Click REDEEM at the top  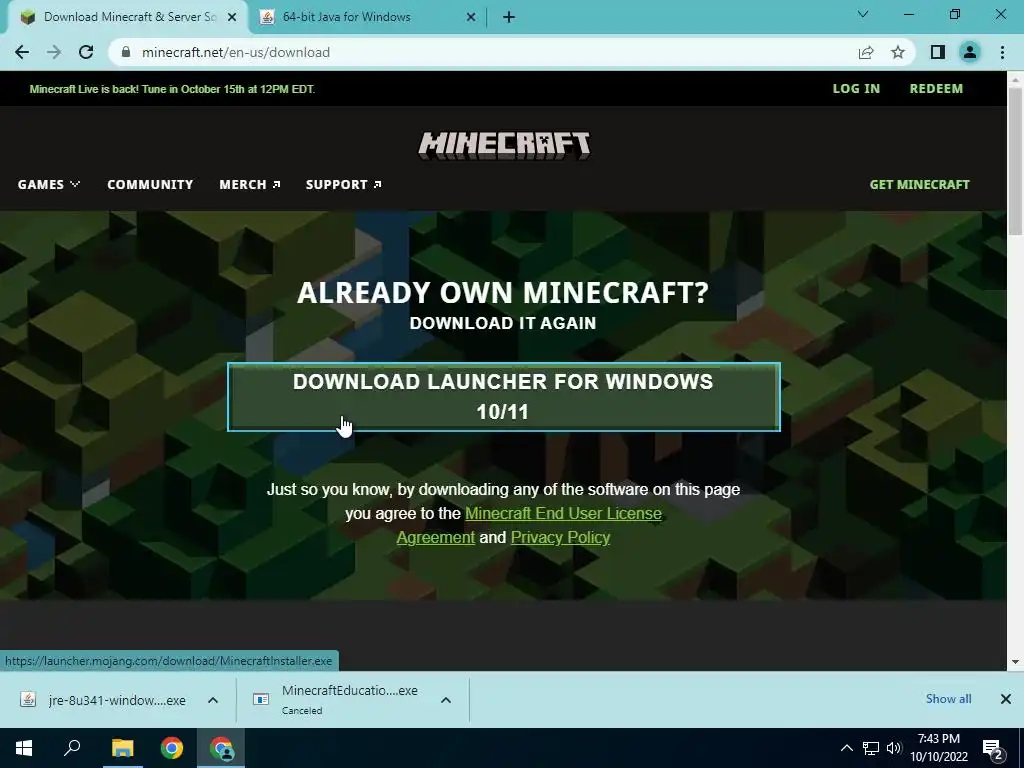936,89
